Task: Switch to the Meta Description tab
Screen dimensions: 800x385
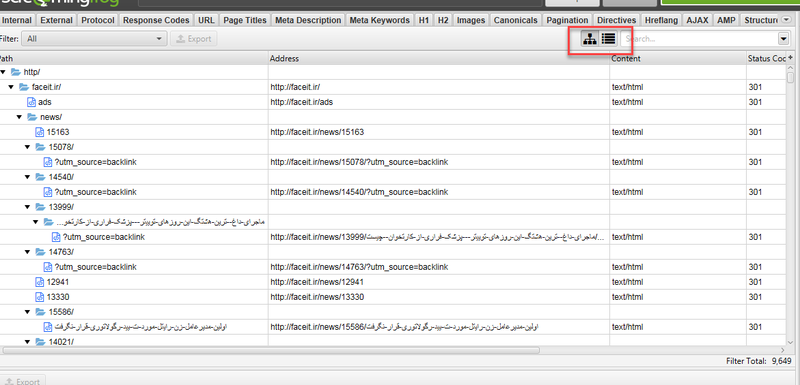Action: pos(308,20)
